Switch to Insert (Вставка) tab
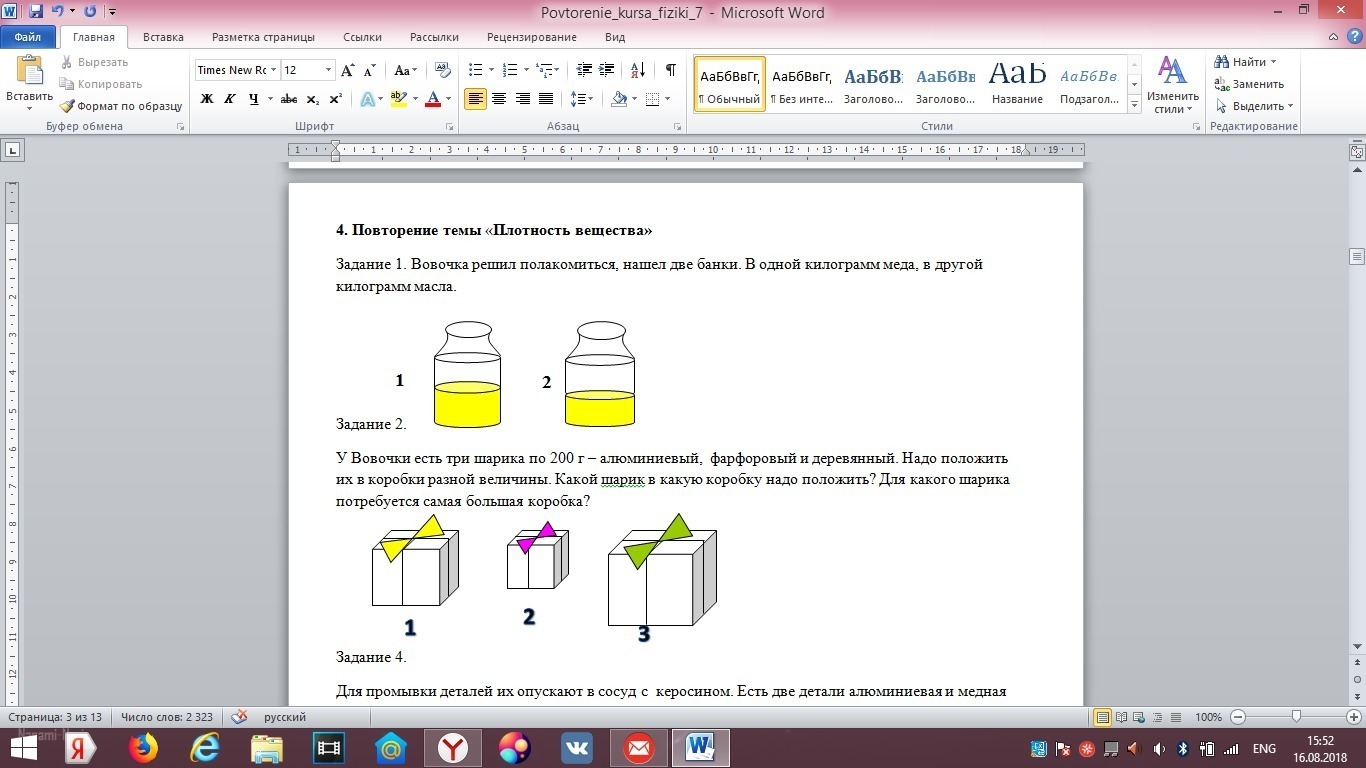Viewport: 1366px width, 768px height. tap(163, 37)
